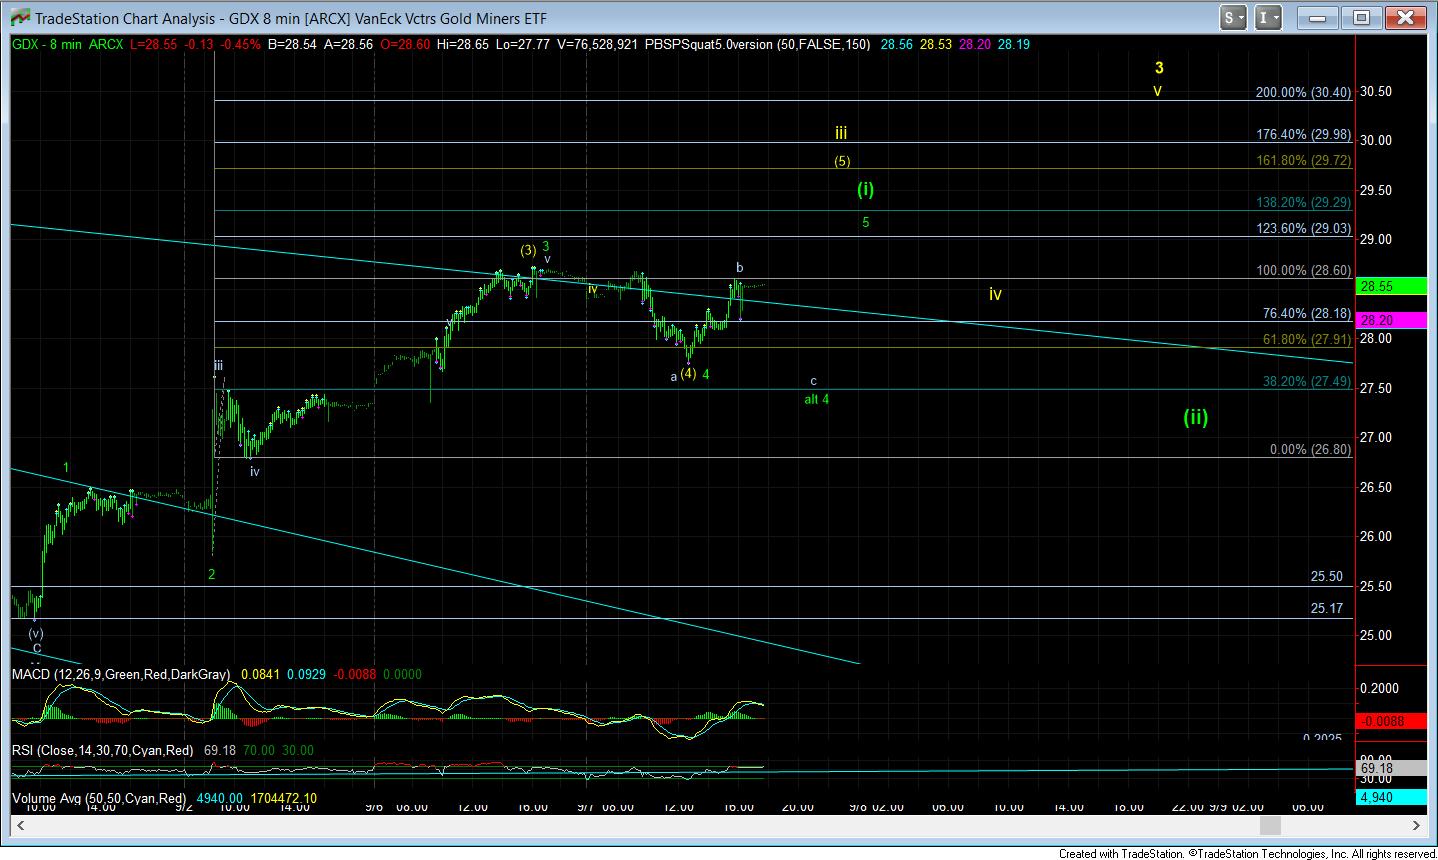Click the 61.80% (27.91) Fibonacci label
Screen dimensions: 1438x860
(x=1307, y=340)
